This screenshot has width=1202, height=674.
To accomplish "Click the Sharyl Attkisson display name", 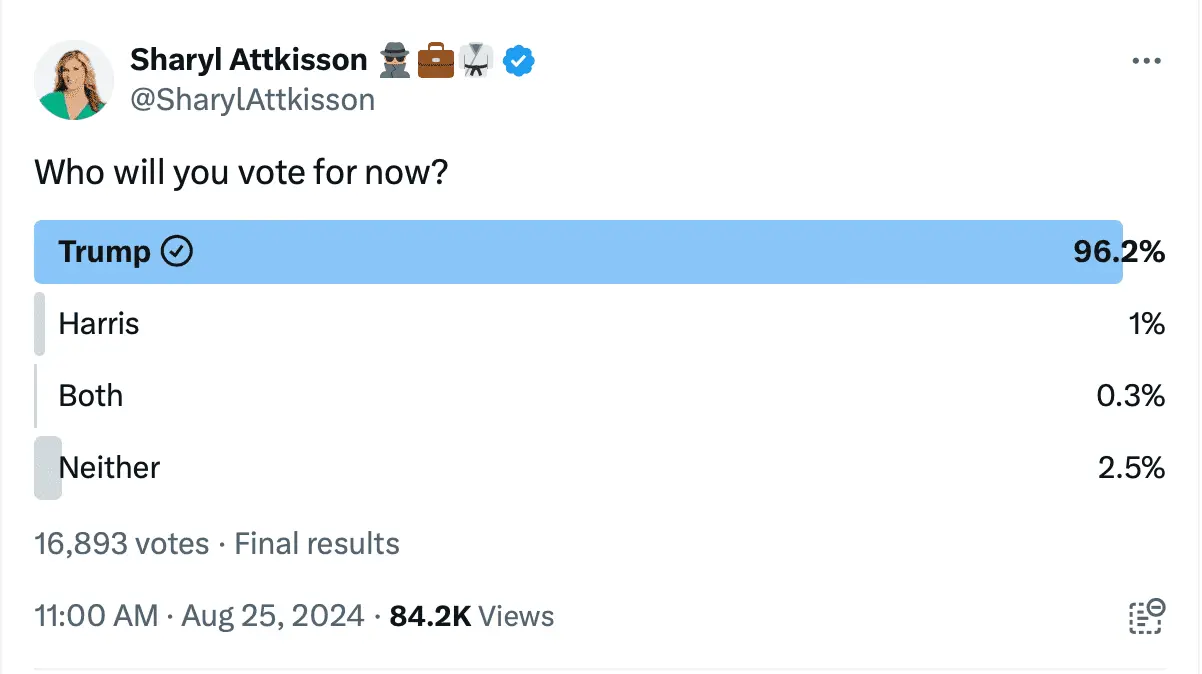I will click(249, 61).
